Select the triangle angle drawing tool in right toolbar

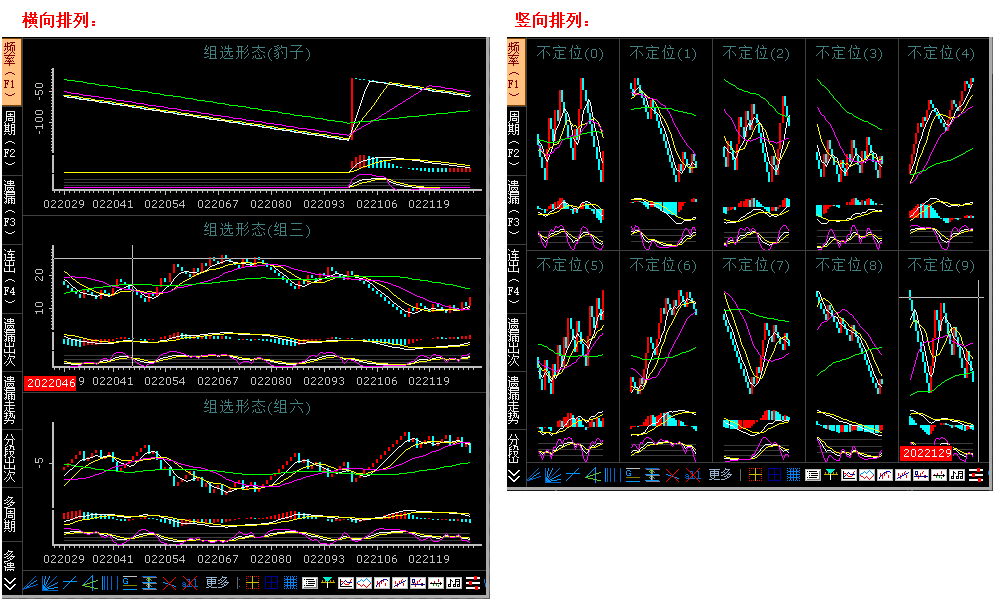coord(592,475)
